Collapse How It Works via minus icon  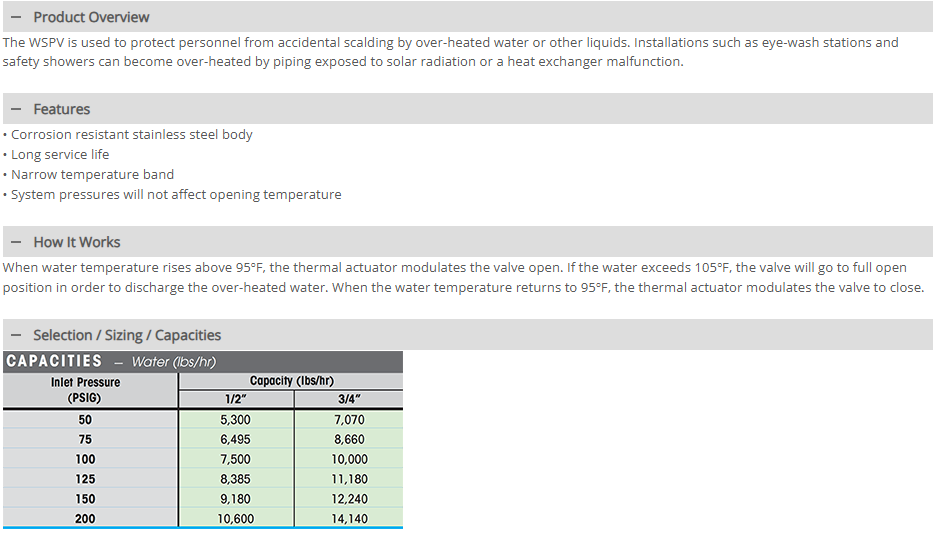click(16, 242)
